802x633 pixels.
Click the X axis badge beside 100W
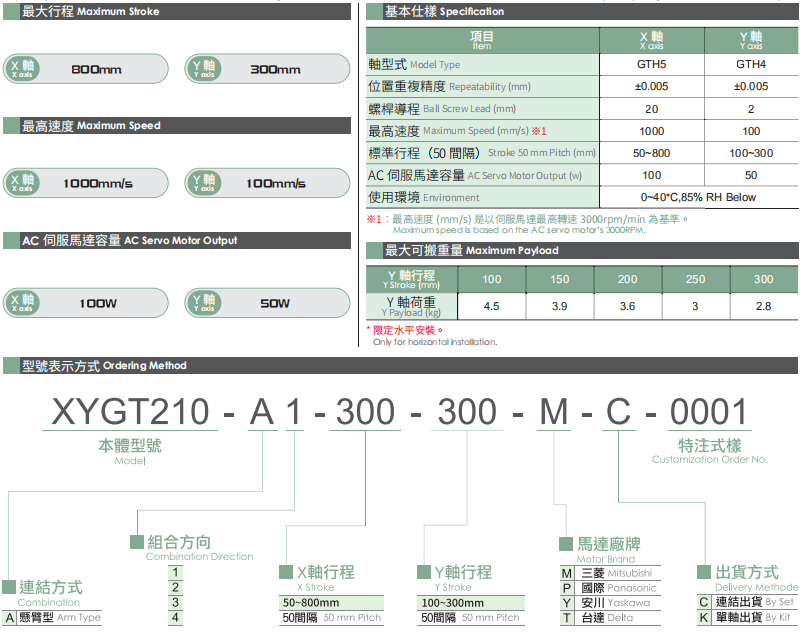[23, 303]
